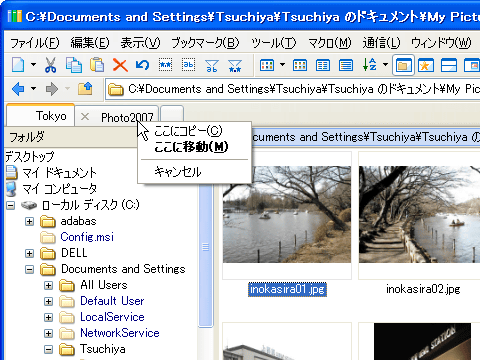Click the filter wildcard funnel icon
The image size is (480, 360).
[235, 65]
